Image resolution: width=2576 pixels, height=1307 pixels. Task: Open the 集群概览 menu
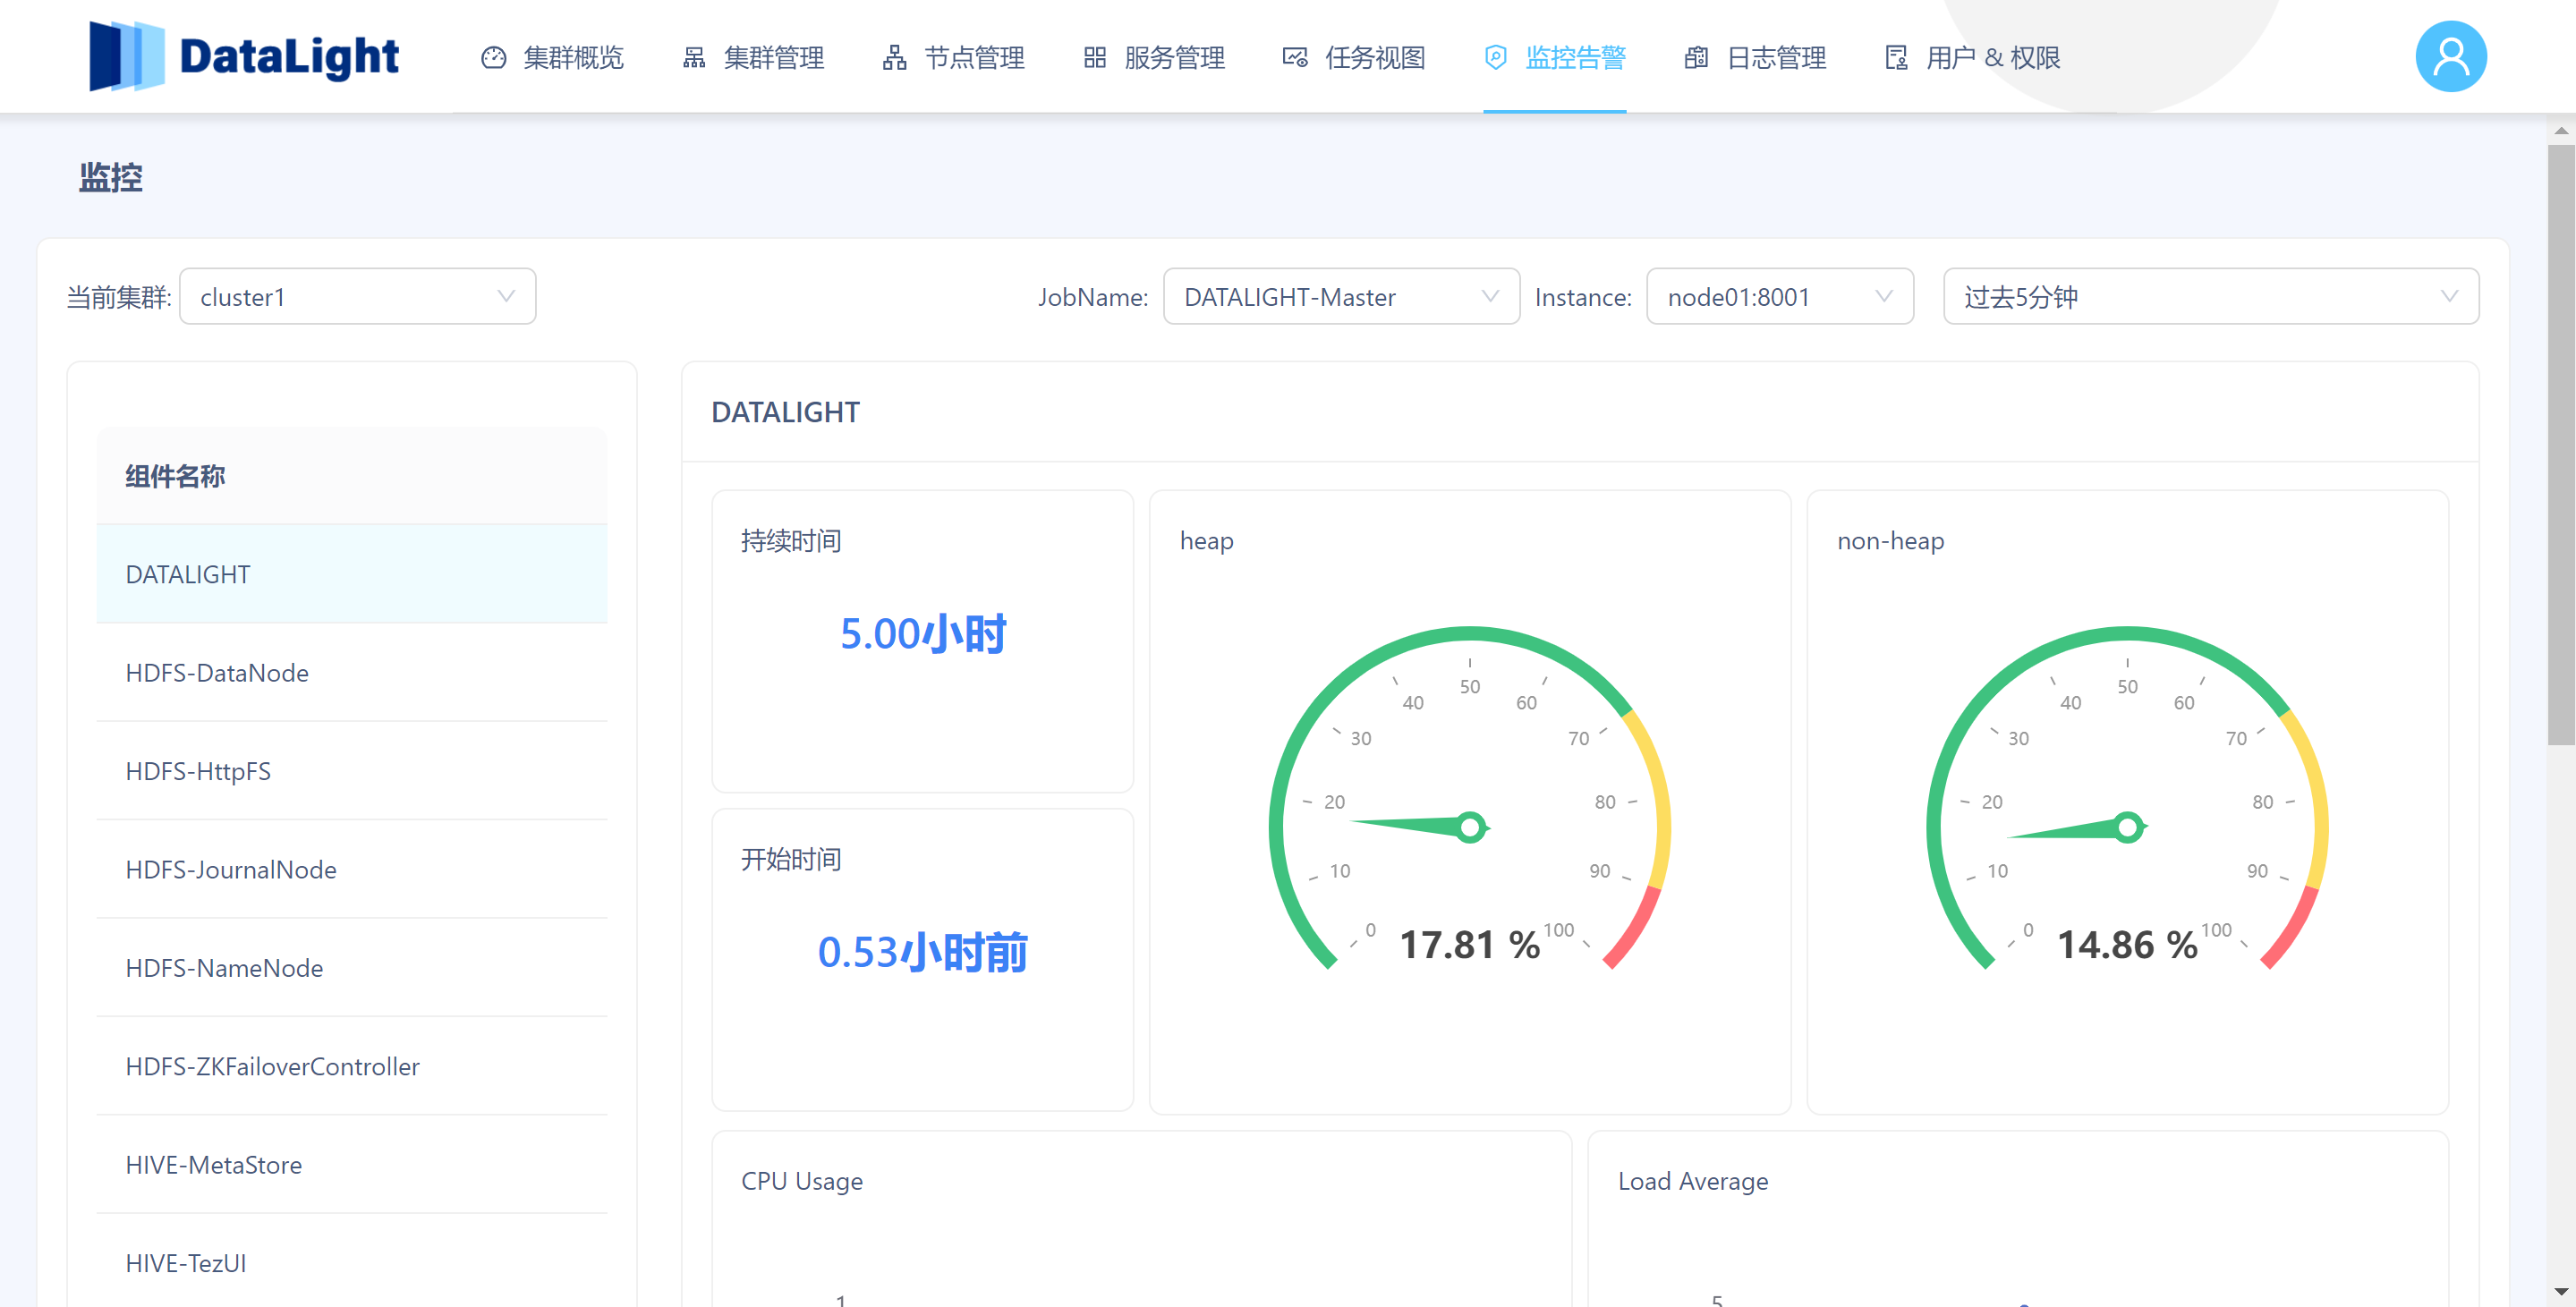click(x=573, y=58)
